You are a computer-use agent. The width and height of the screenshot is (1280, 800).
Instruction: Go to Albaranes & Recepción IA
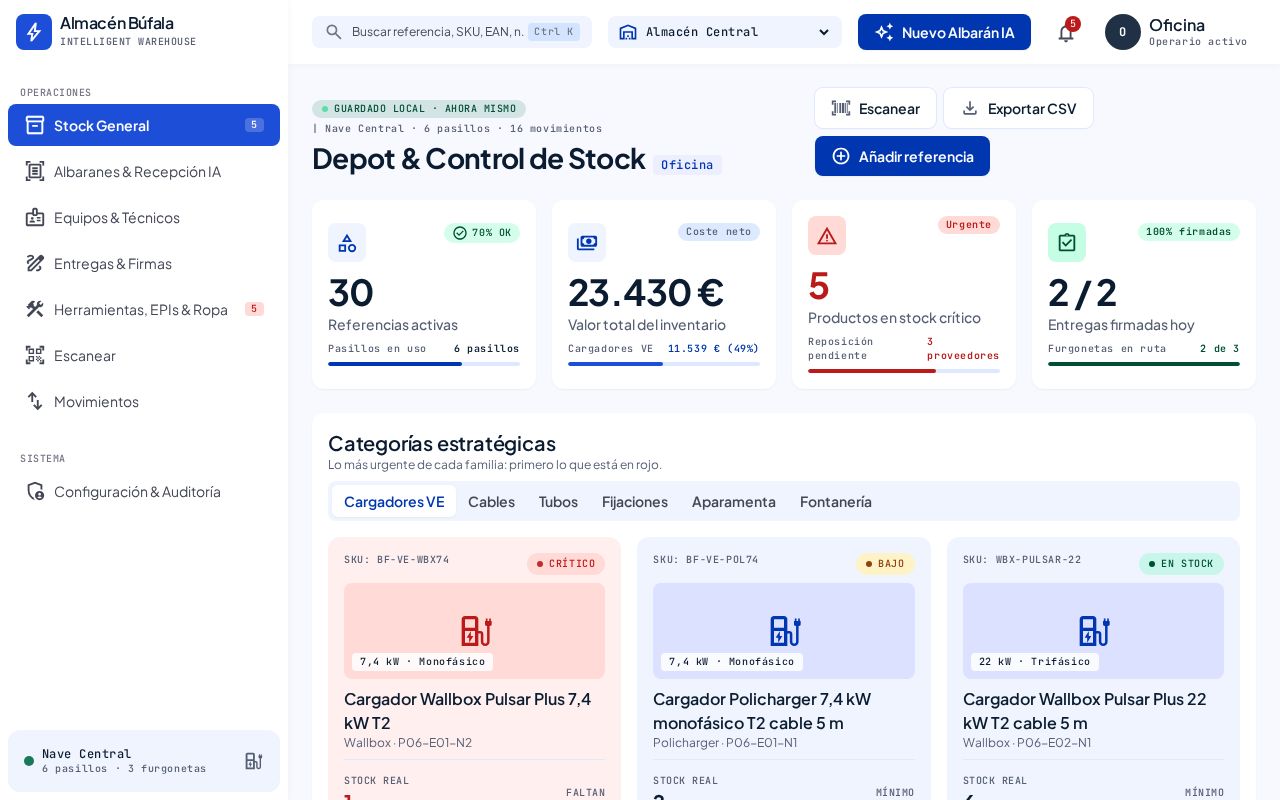point(144,171)
